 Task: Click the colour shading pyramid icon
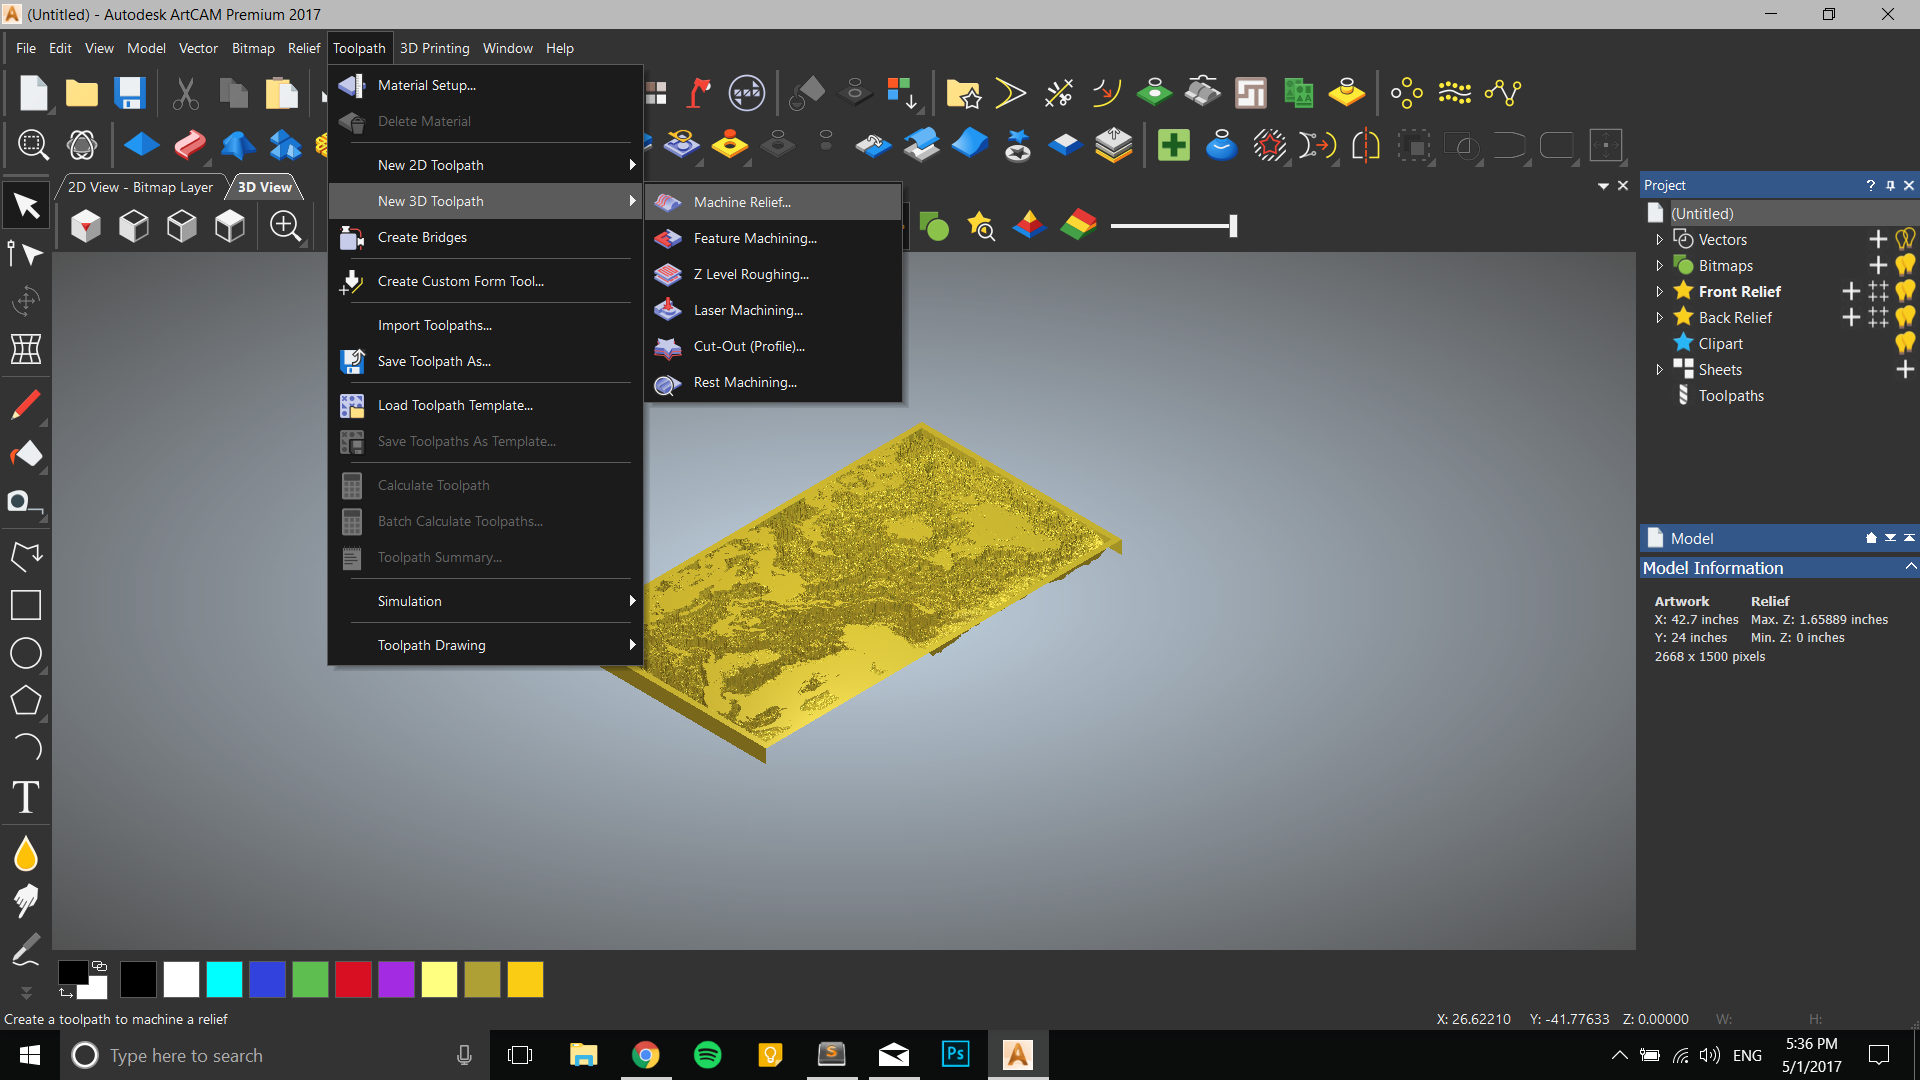pyautogui.click(x=1029, y=226)
